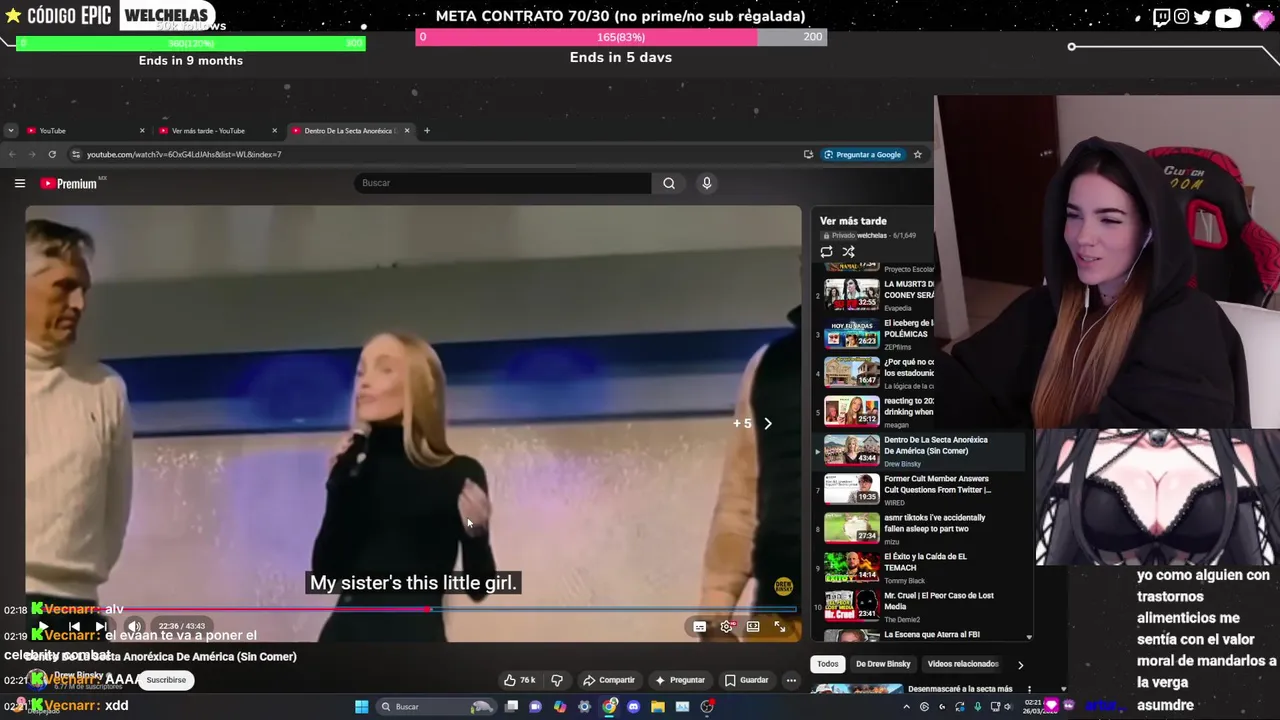
Task: Click the install/cast icon in address bar
Action: point(808,154)
